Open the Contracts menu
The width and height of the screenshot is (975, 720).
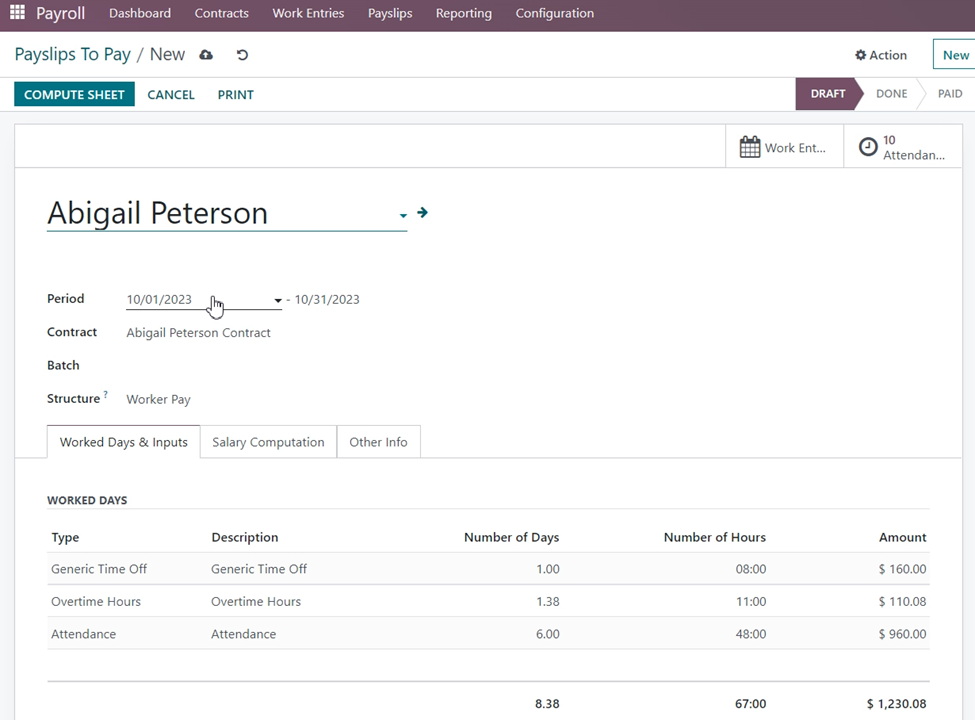point(221,13)
